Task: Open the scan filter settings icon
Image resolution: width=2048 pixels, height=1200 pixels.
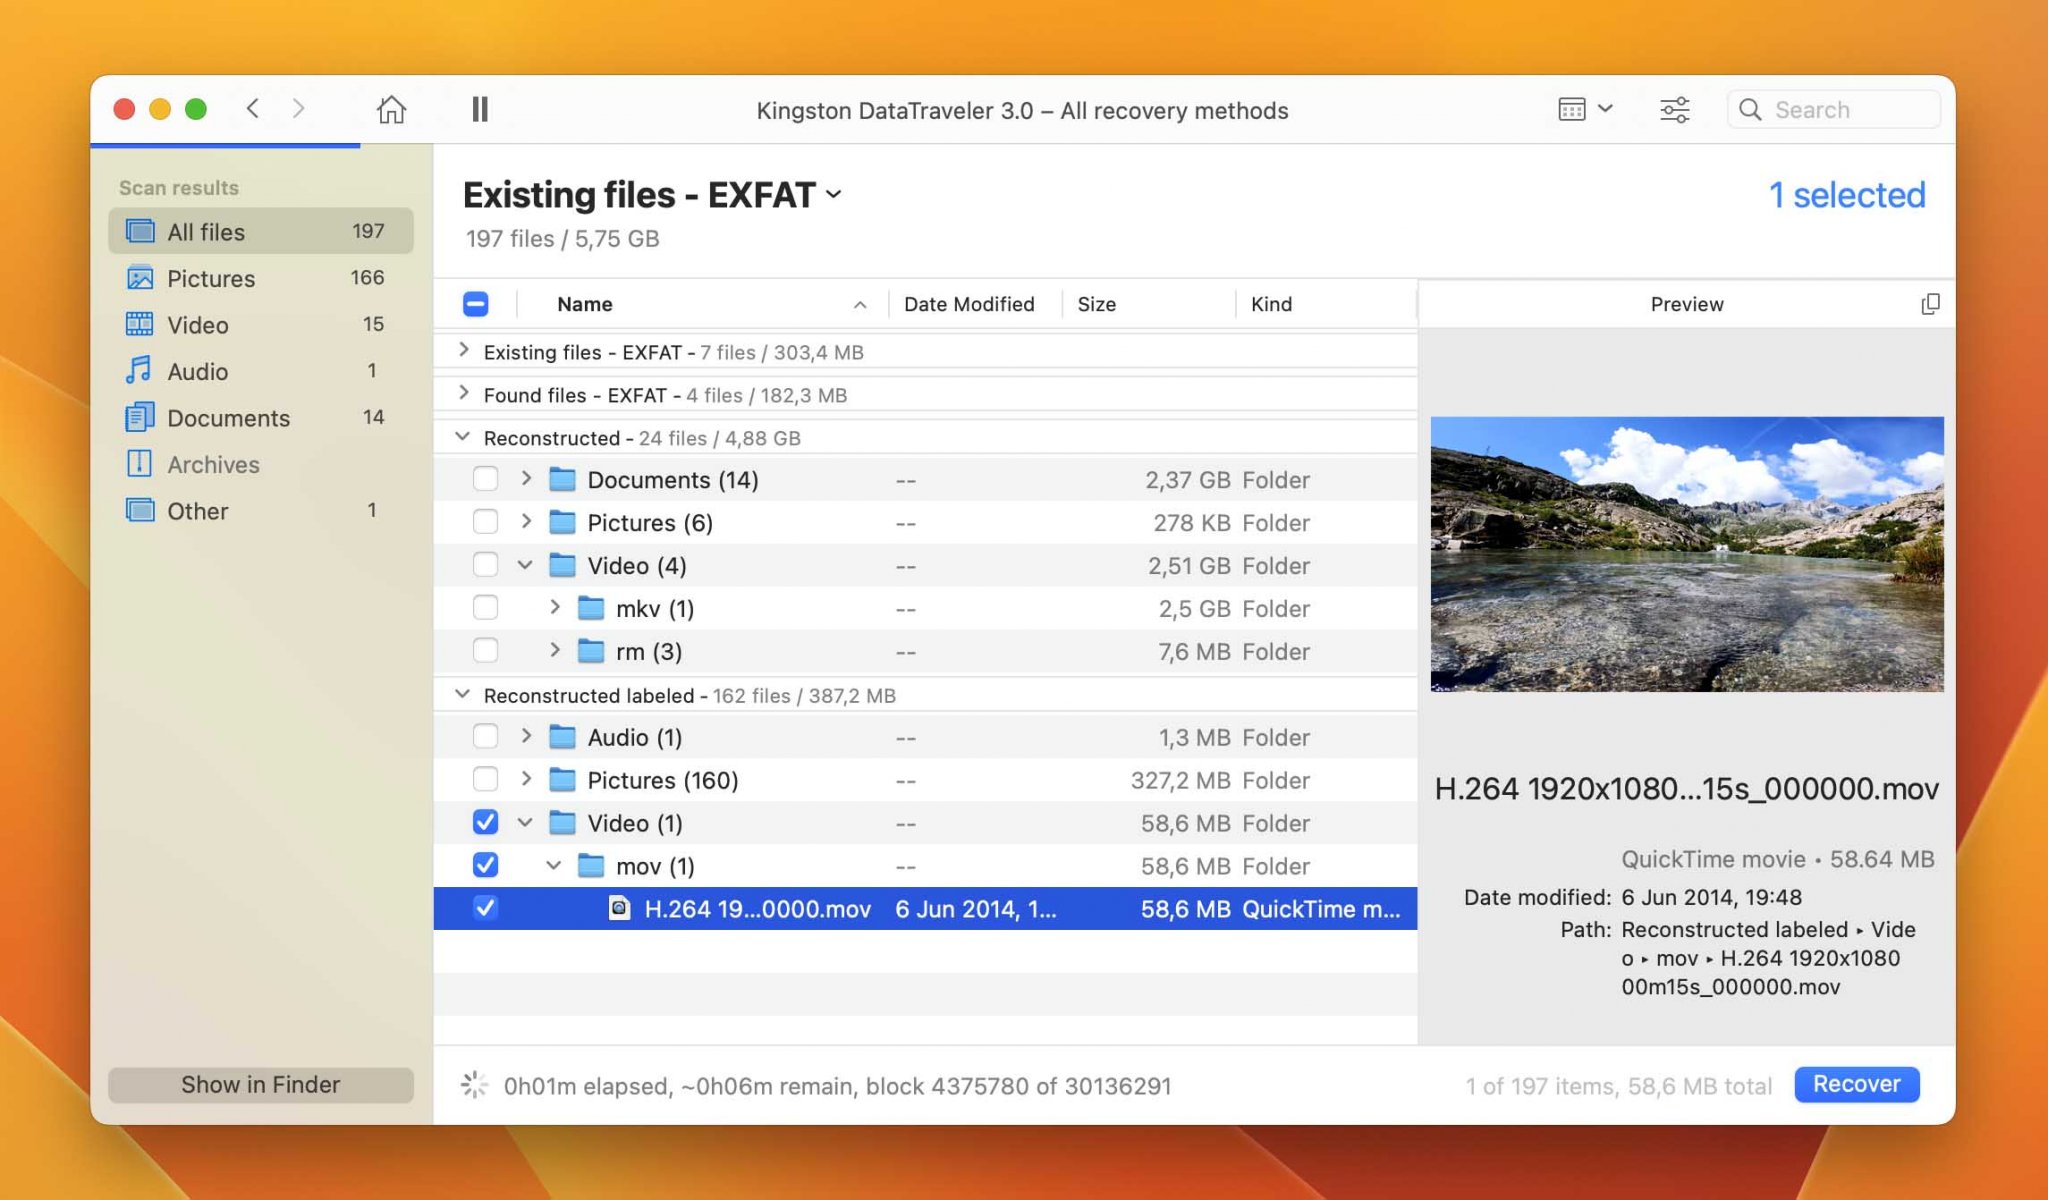Action: [x=1674, y=109]
